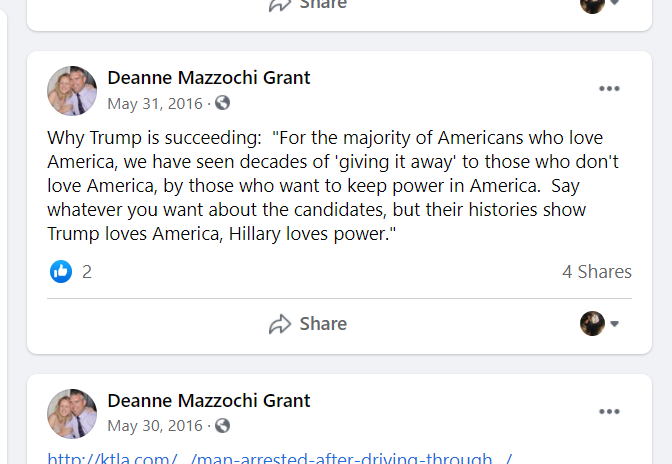Click globe privacy icon beside May 31, 2016
Image resolution: width=672 pixels, height=464 pixels.
222,103
